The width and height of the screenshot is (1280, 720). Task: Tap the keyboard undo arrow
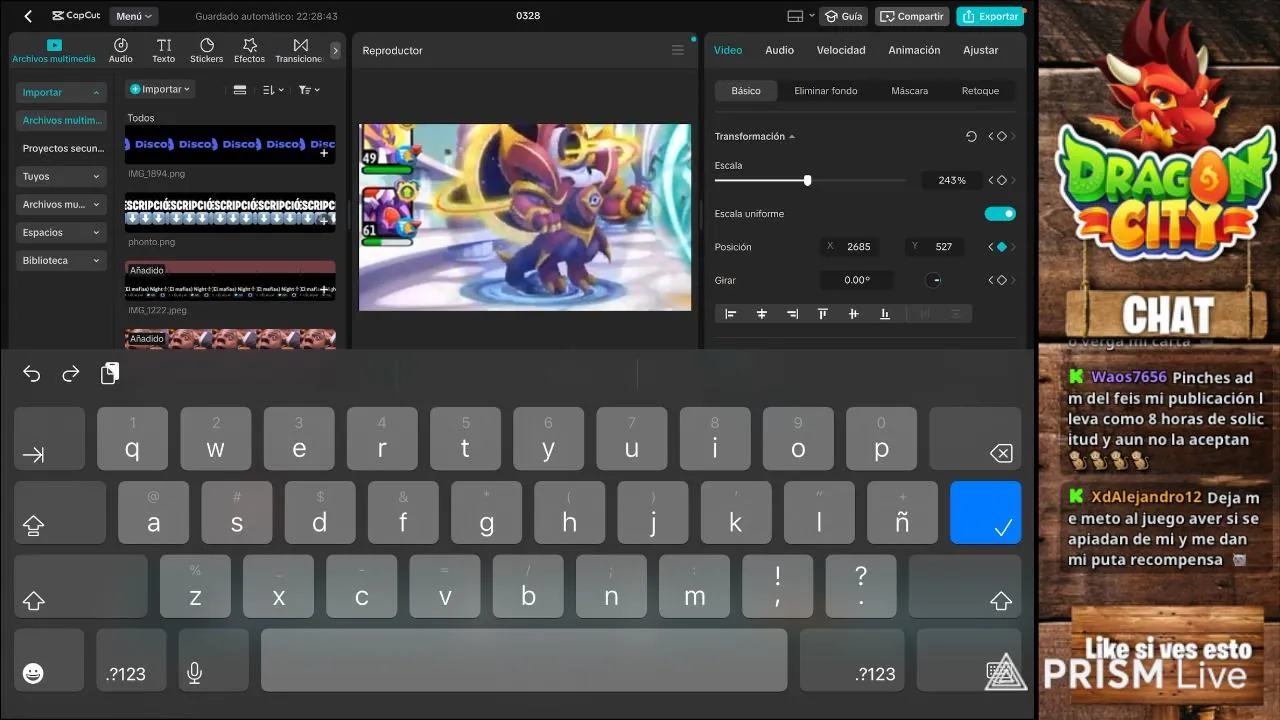32,374
